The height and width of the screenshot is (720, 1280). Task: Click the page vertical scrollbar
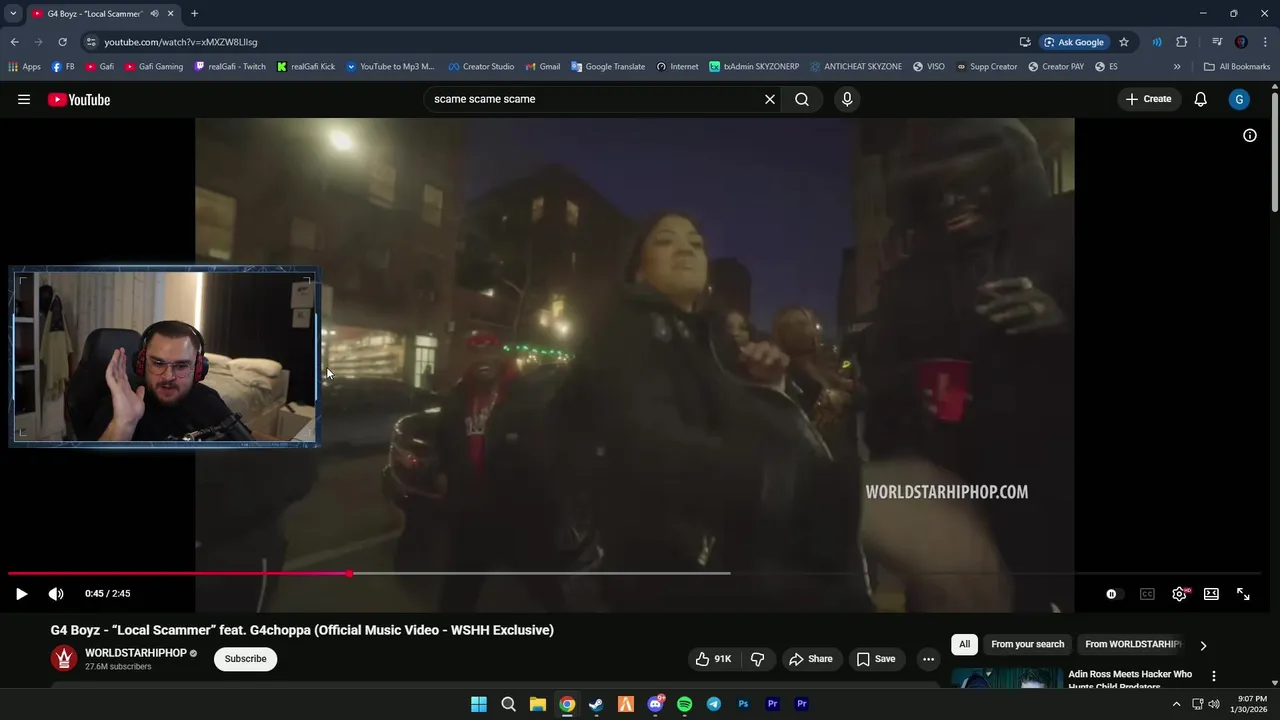point(1274,150)
